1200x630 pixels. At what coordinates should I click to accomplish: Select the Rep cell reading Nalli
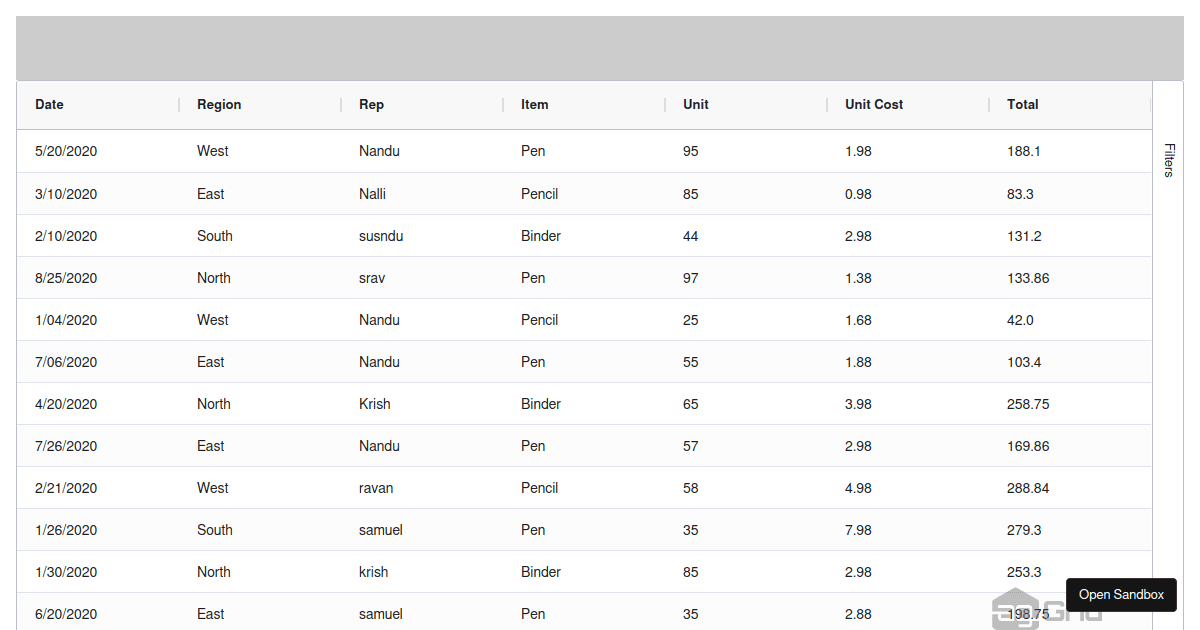point(372,194)
